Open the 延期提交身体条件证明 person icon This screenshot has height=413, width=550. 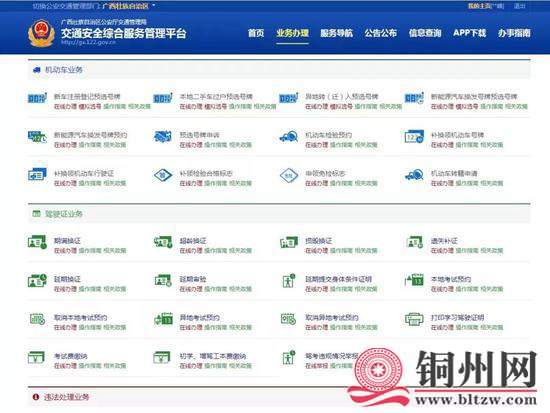click(x=289, y=281)
